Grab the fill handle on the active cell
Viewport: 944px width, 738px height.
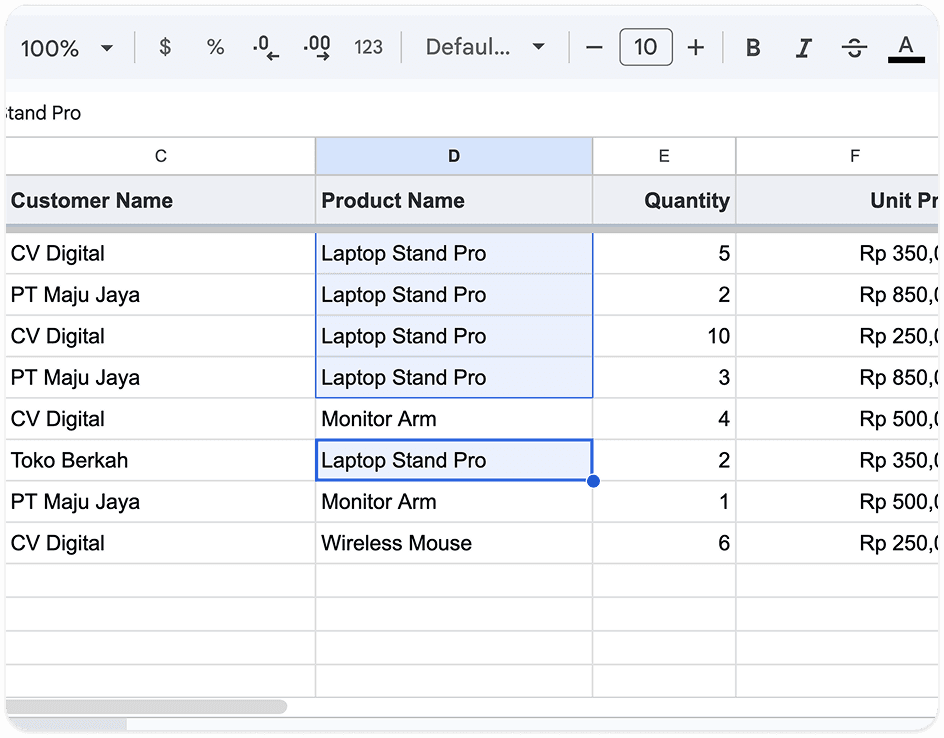coord(593,481)
